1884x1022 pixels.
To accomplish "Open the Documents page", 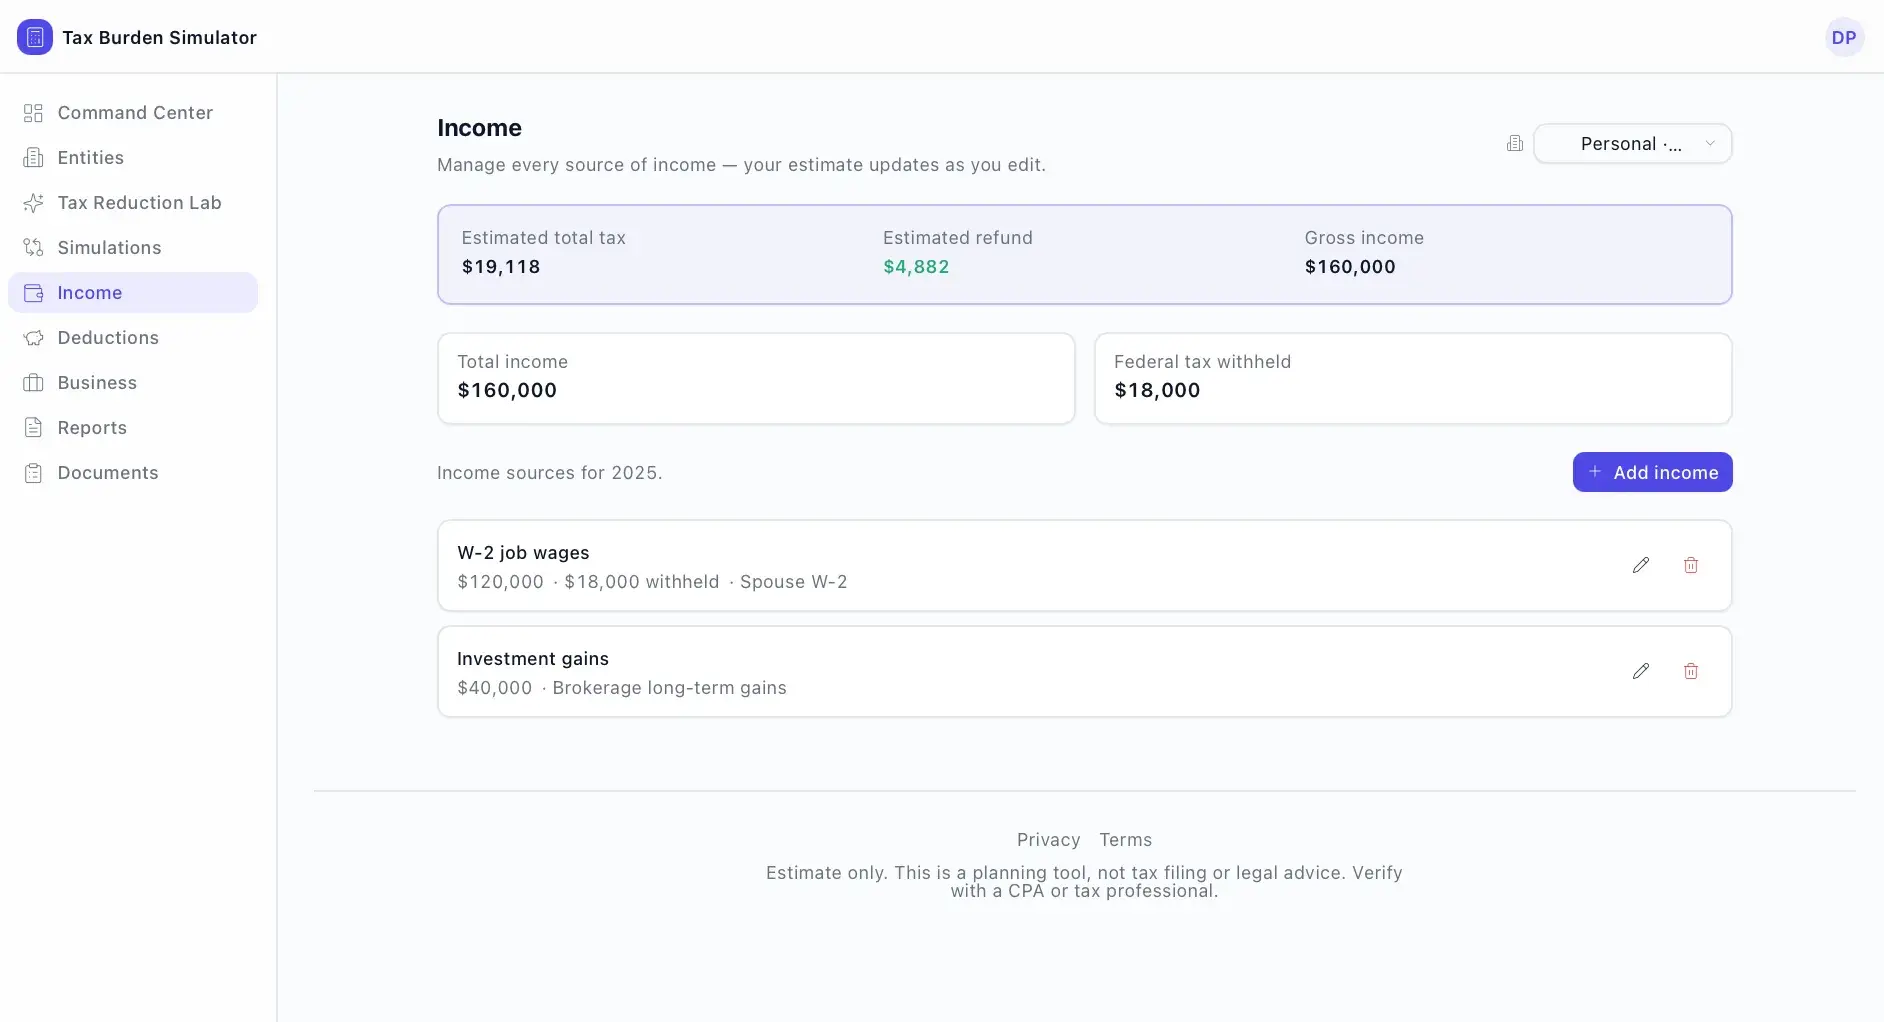I will (133, 473).
